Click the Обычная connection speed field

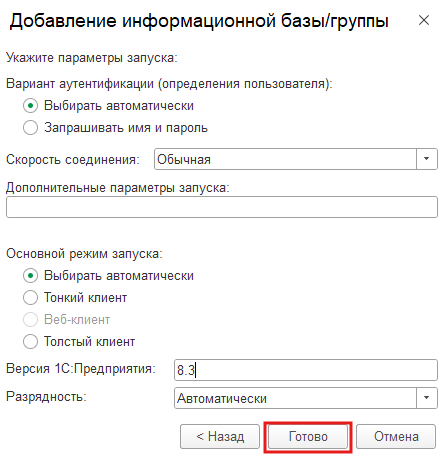(285, 159)
